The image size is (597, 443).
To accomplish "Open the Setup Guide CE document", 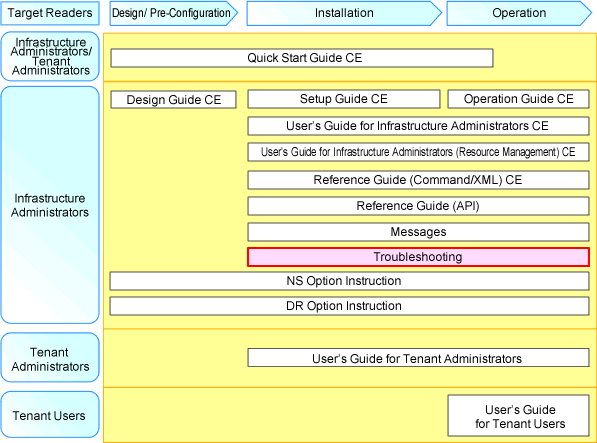I will (x=344, y=99).
